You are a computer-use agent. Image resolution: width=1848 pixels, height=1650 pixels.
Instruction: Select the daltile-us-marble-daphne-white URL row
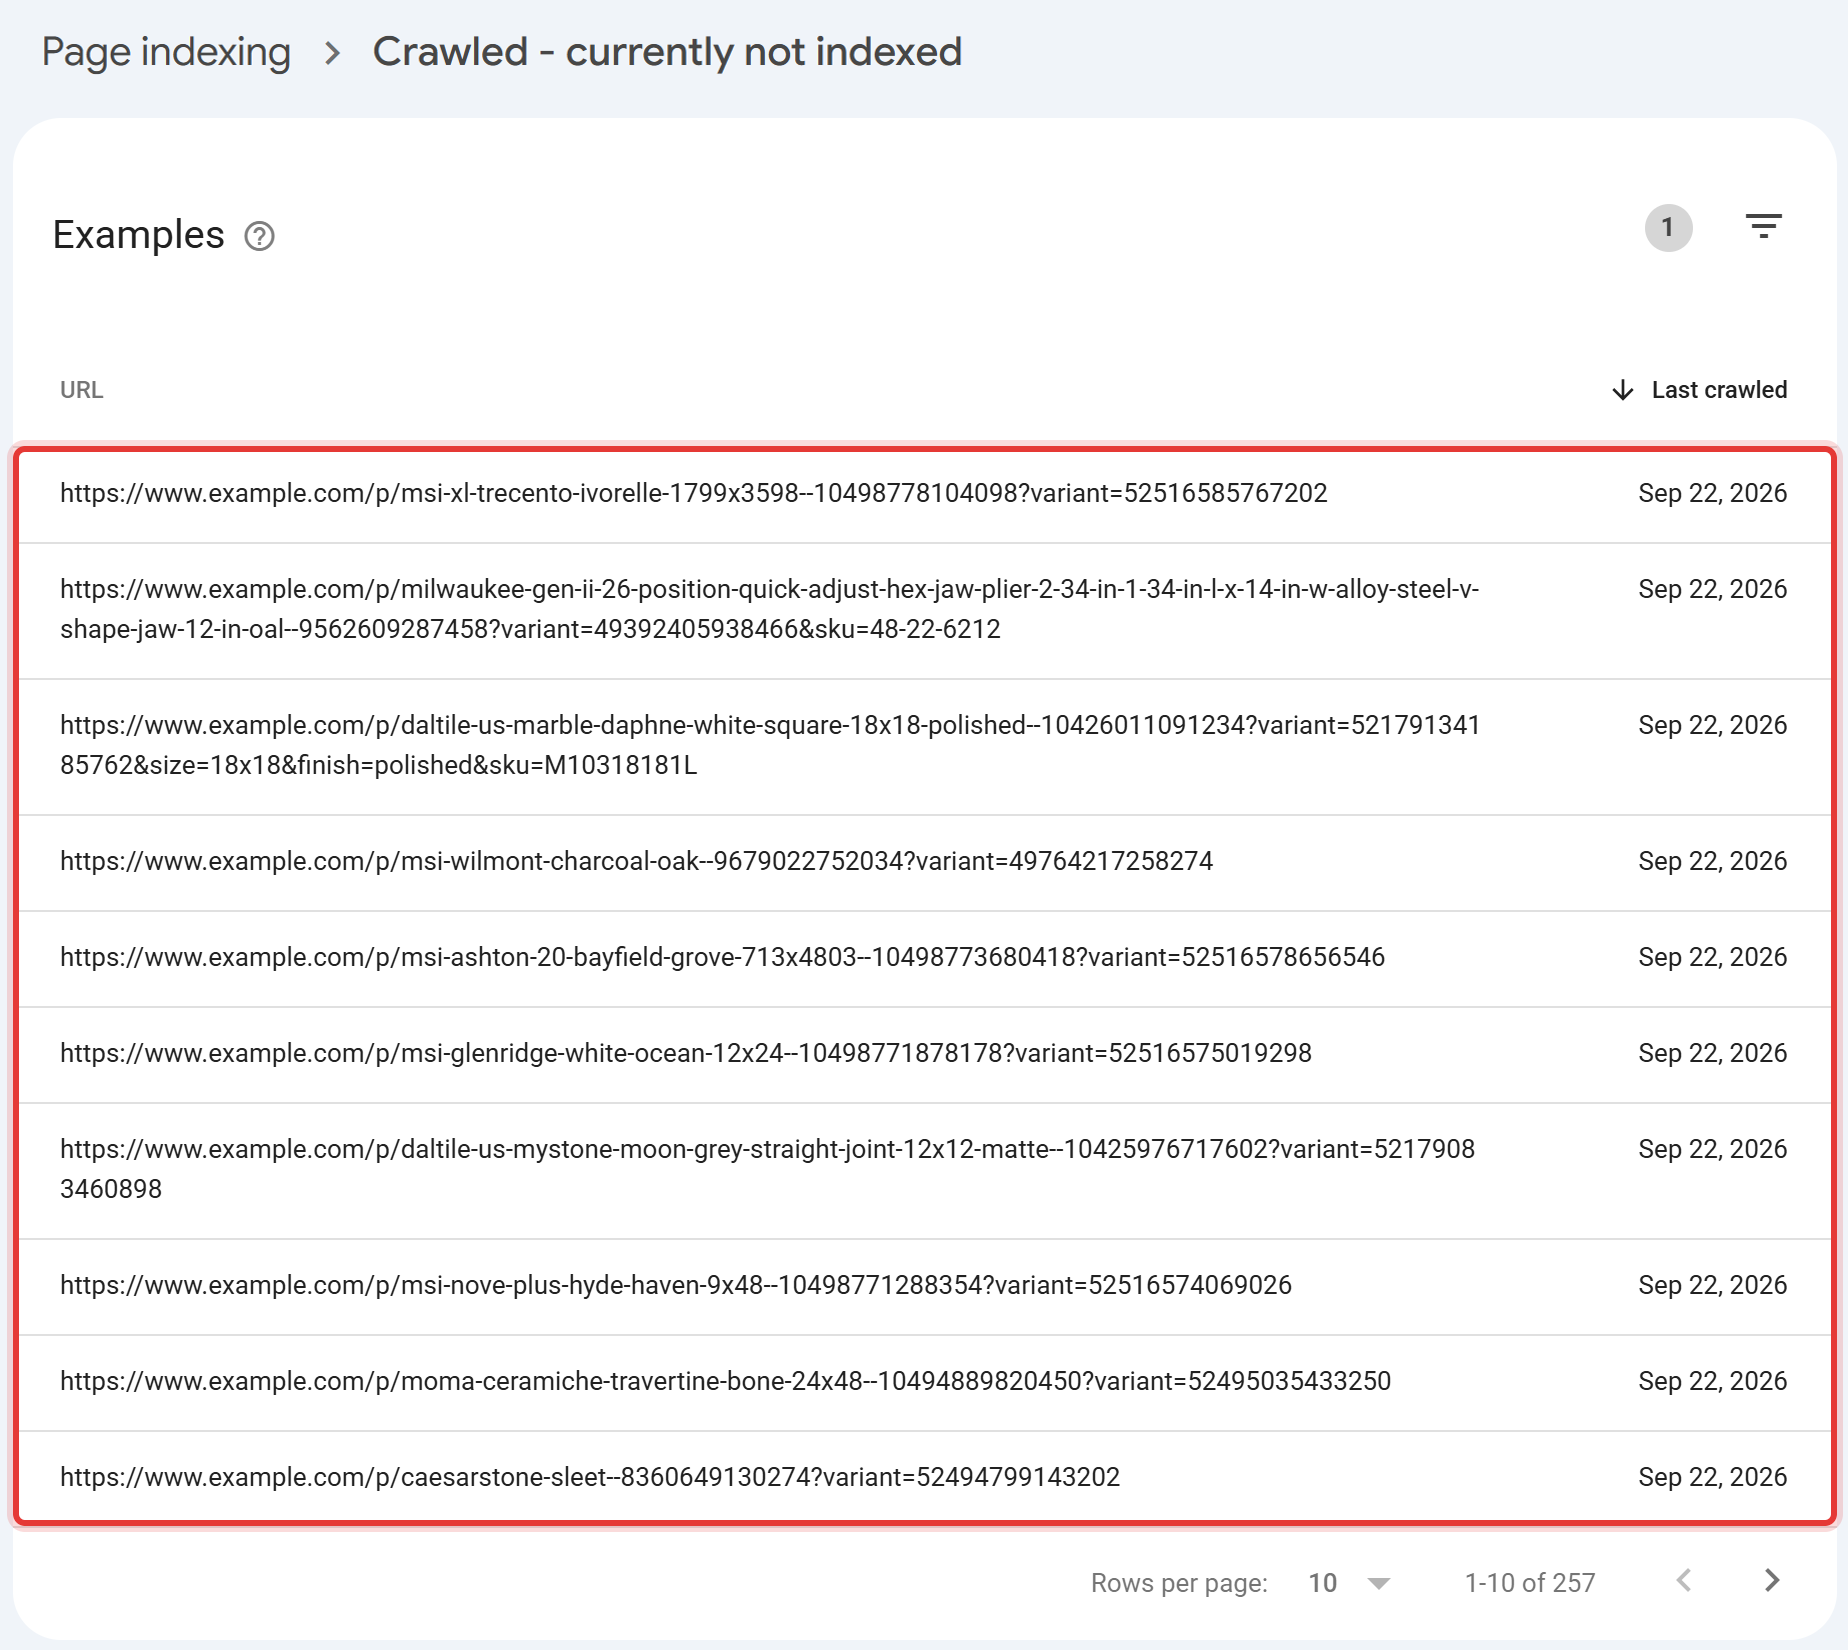(925, 747)
